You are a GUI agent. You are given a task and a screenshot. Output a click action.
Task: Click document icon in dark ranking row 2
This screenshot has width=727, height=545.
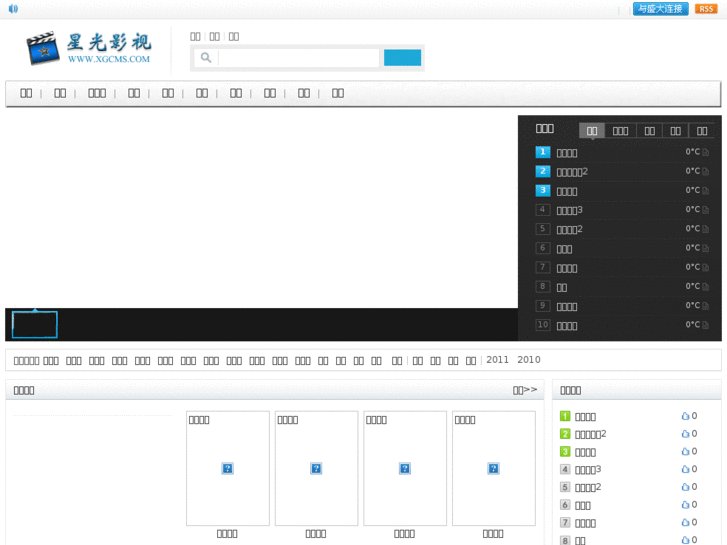705,172
